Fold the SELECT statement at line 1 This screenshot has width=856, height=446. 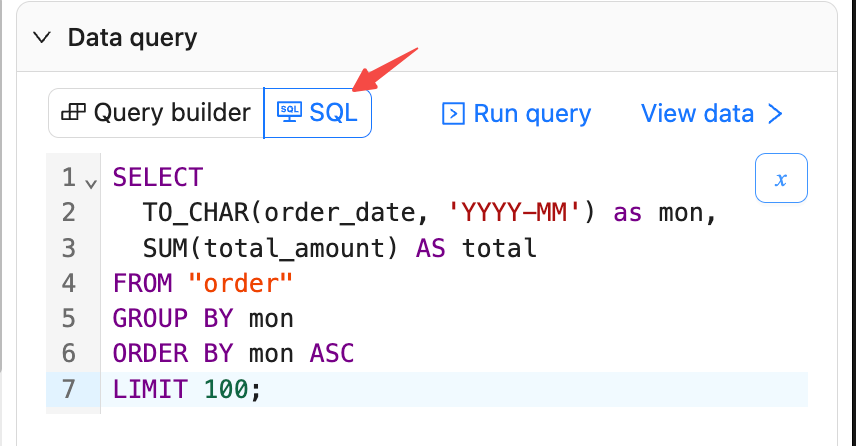(x=91, y=183)
